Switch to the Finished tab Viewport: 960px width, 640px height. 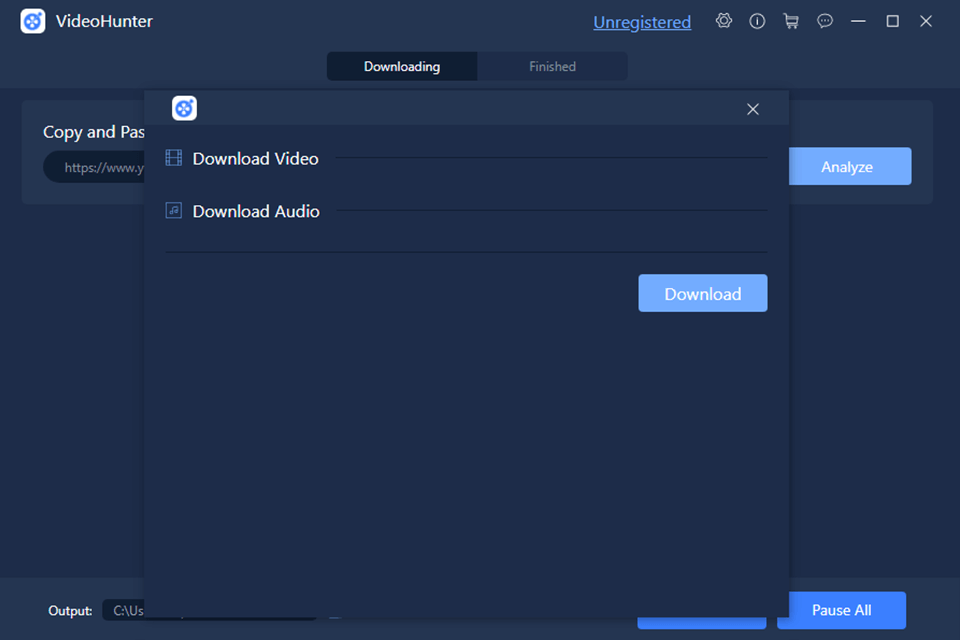552,66
